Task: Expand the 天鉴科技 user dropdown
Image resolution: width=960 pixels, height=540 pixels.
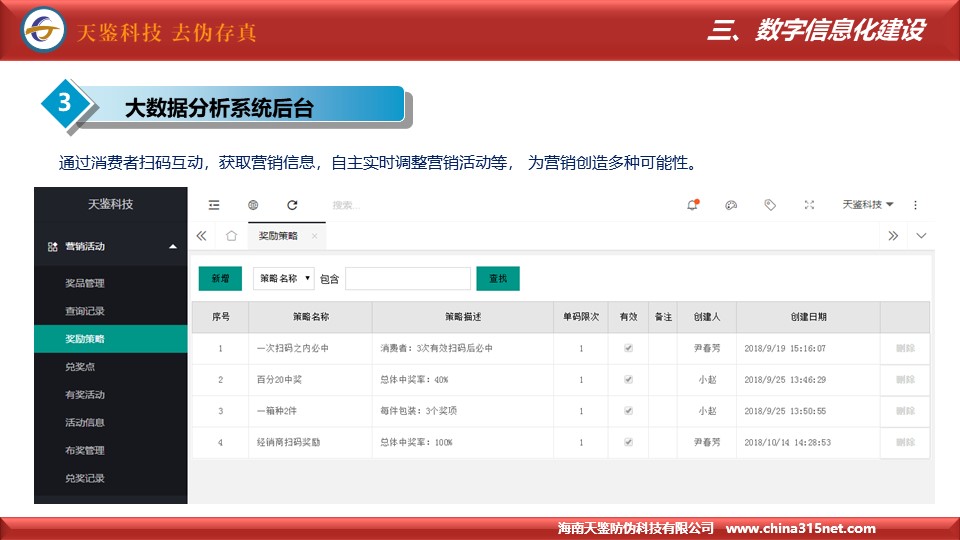Action: click(867, 205)
